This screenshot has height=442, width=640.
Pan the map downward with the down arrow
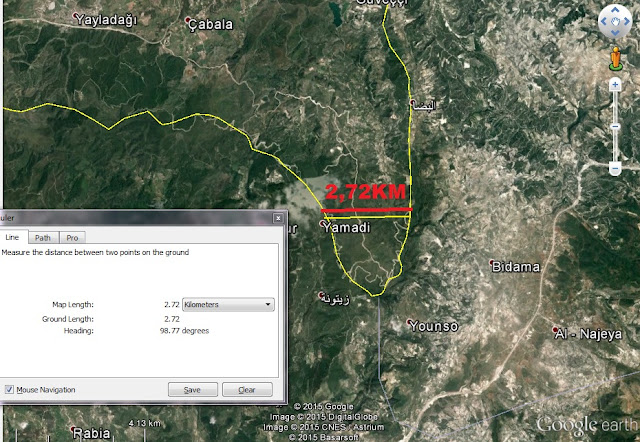click(x=615, y=33)
